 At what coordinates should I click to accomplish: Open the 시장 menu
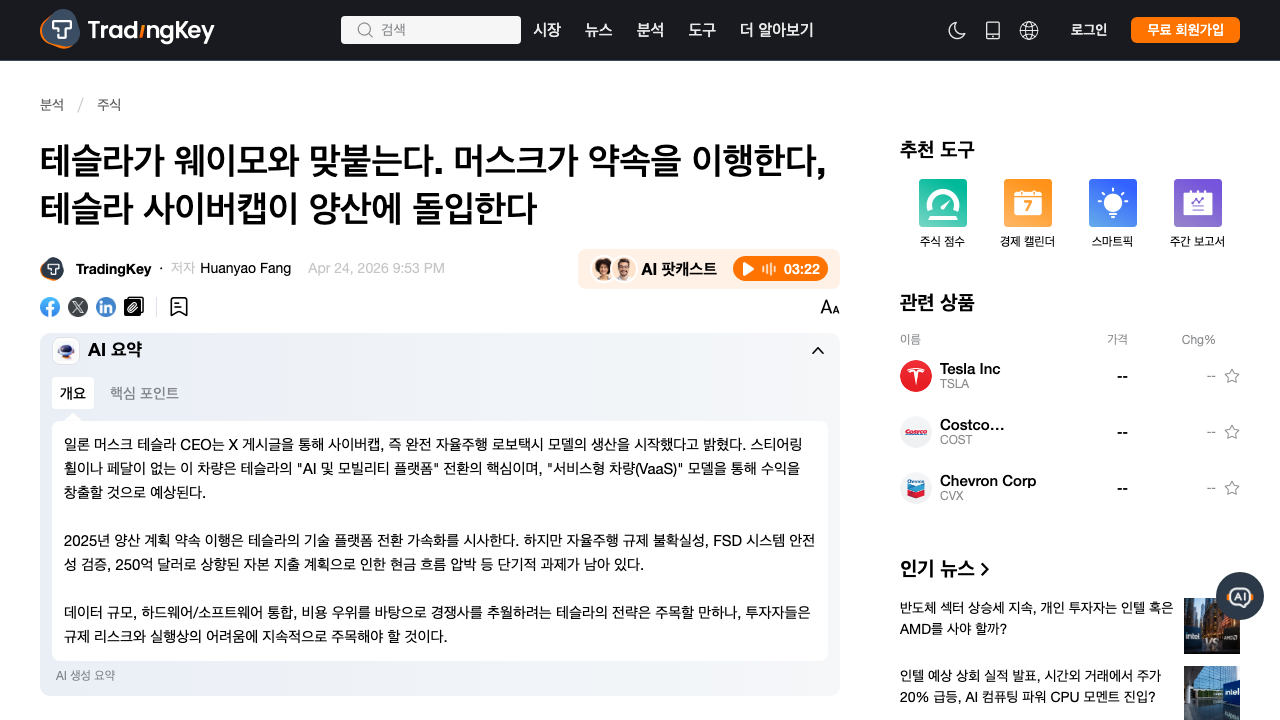click(547, 30)
